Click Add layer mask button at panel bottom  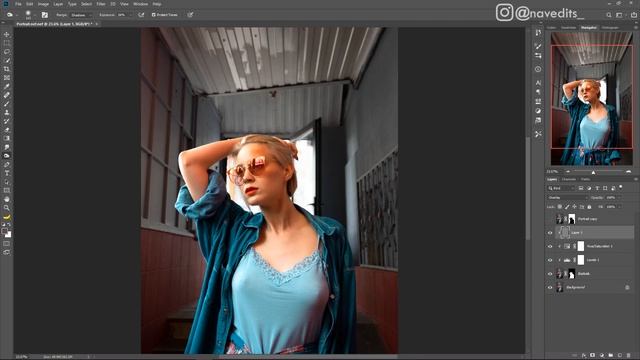(x=593, y=356)
